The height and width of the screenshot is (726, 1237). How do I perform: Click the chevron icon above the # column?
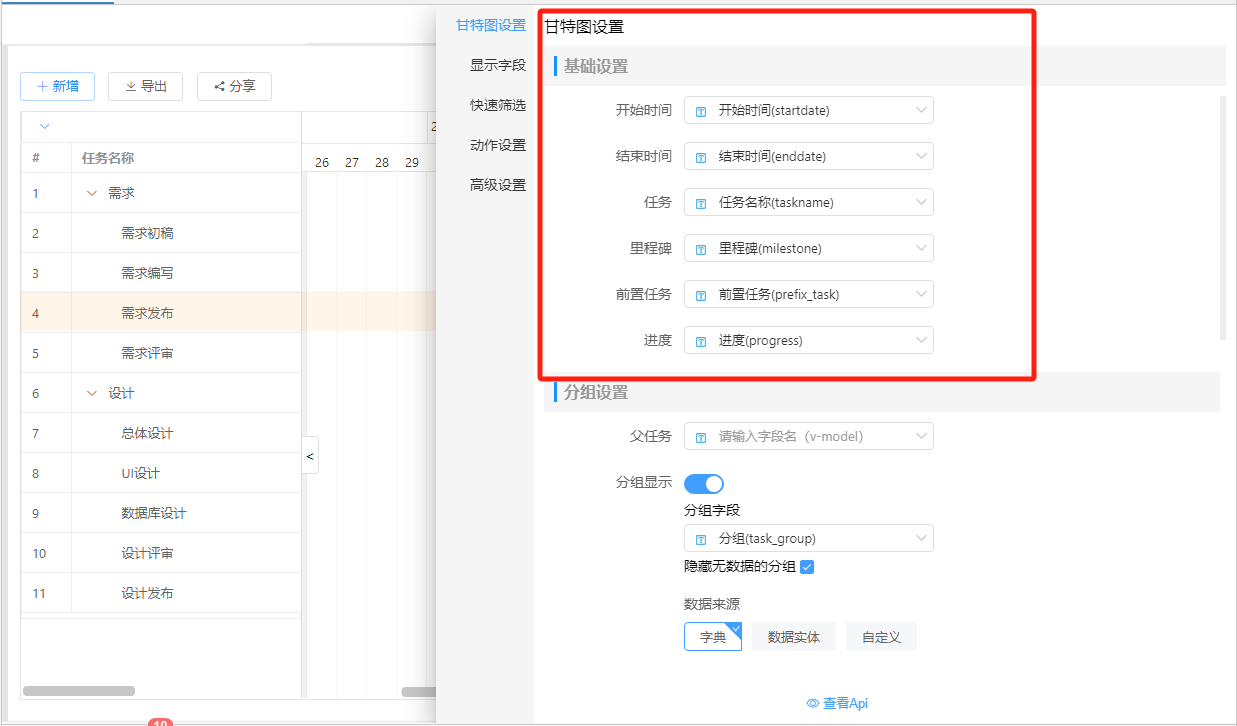click(44, 127)
